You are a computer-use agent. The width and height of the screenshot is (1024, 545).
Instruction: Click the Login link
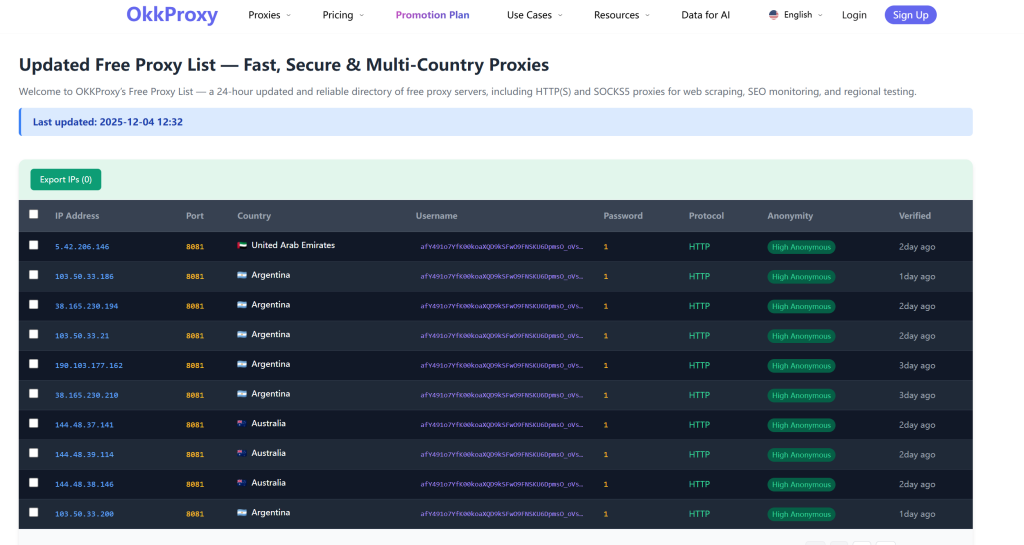854,15
